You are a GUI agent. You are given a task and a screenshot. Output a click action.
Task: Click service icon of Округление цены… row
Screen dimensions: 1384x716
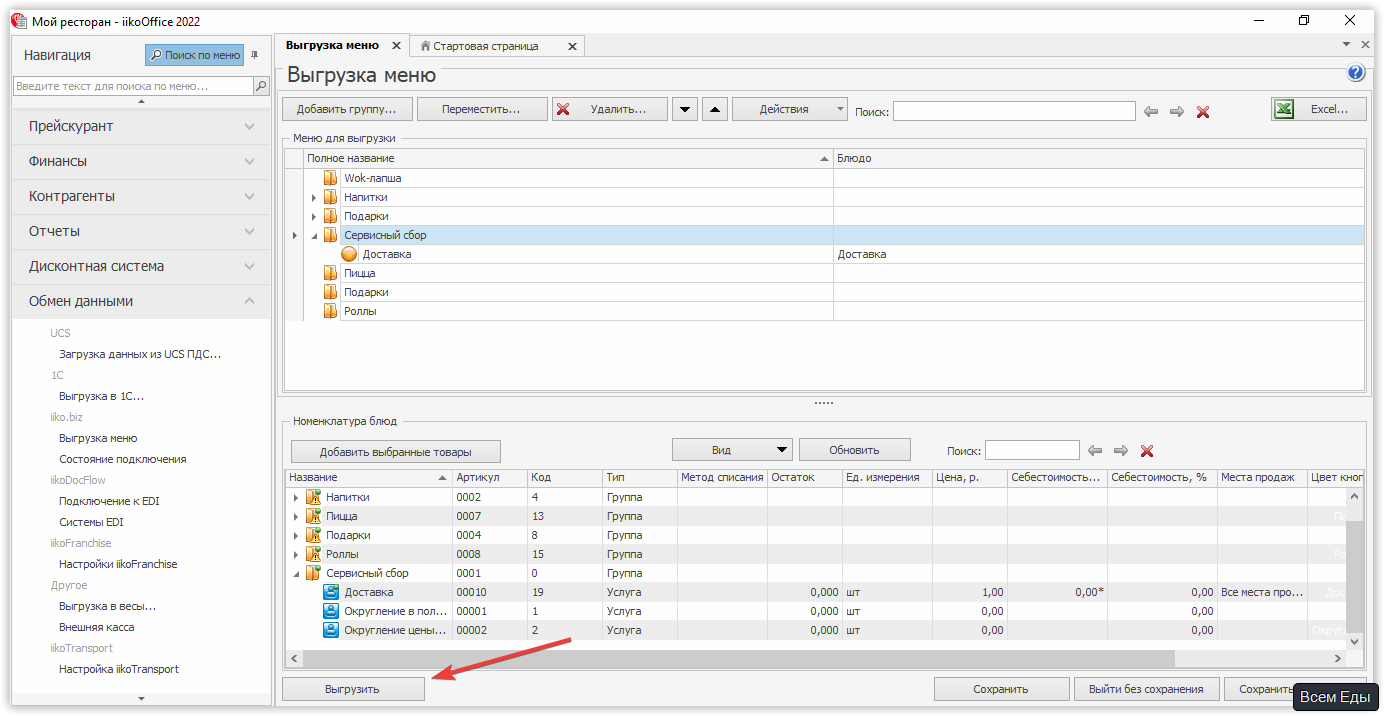coord(331,630)
